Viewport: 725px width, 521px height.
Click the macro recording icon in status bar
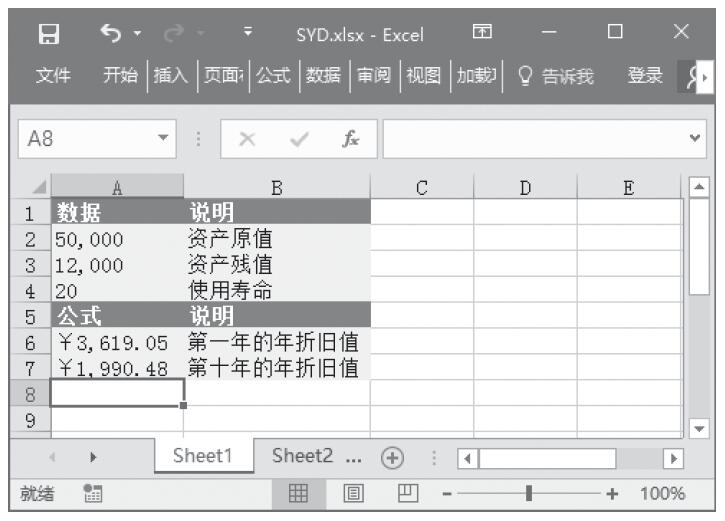(x=94, y=494)
